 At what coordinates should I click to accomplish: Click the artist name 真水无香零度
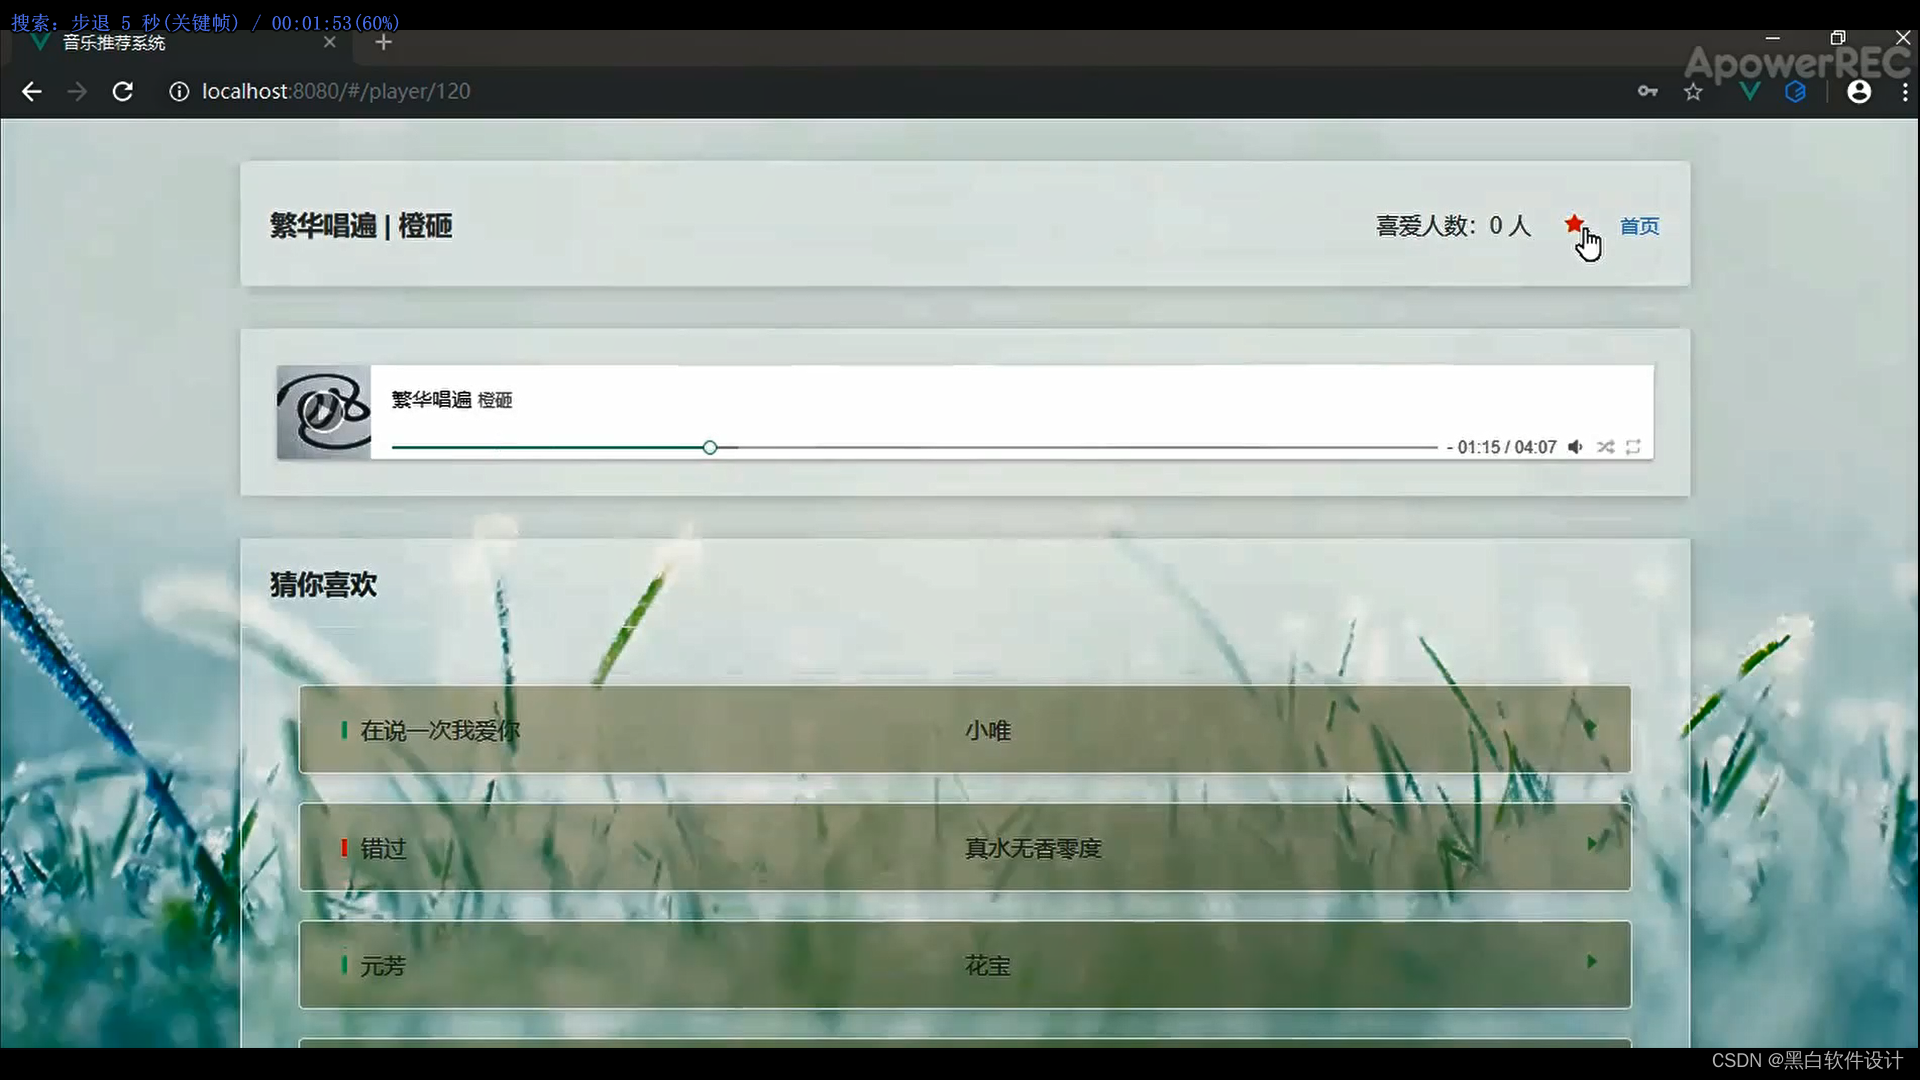click(x=1033, y=849)
